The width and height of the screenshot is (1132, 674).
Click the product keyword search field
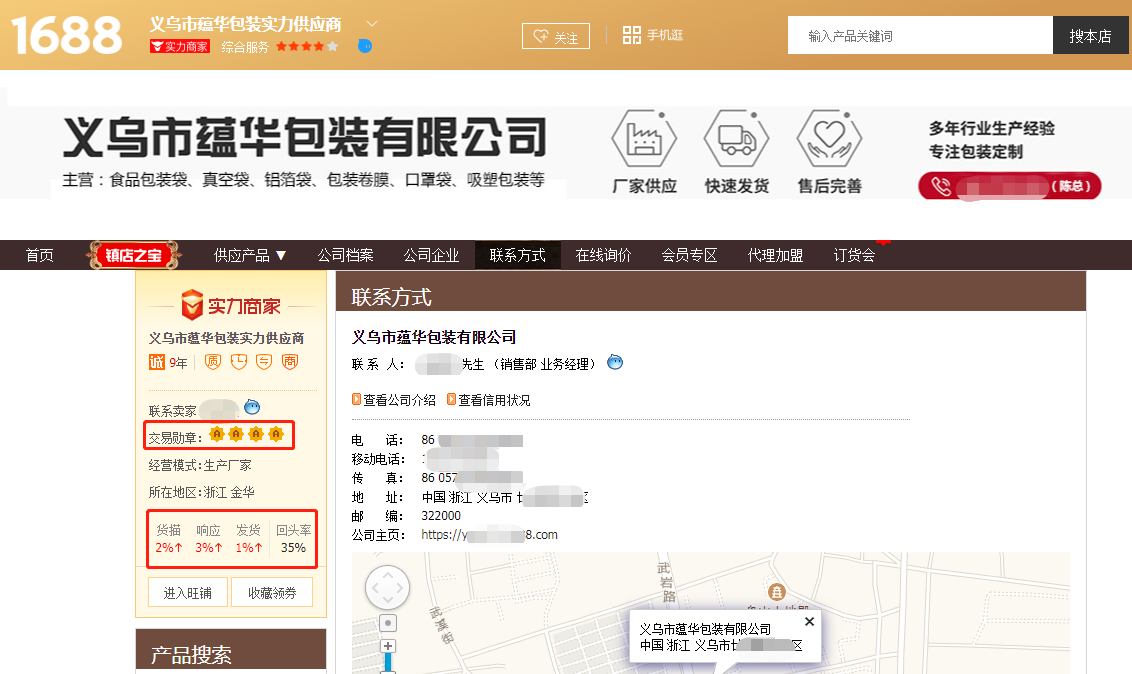[920, 35]
